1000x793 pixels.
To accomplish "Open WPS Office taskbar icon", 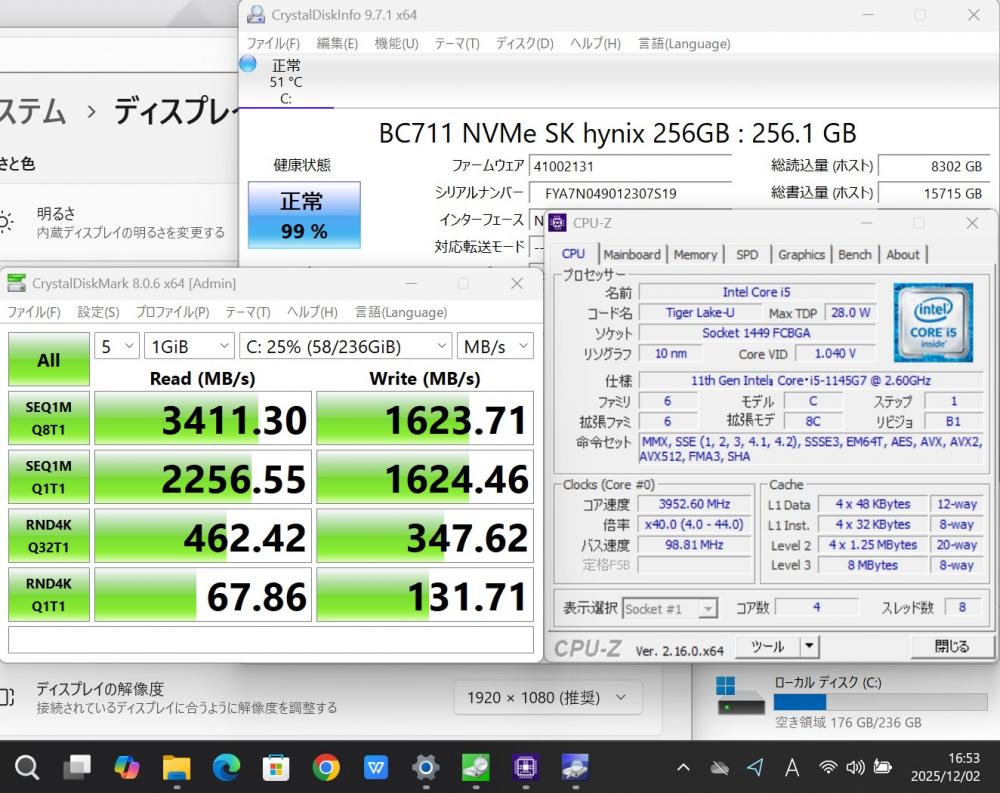I will click(375, 767).
